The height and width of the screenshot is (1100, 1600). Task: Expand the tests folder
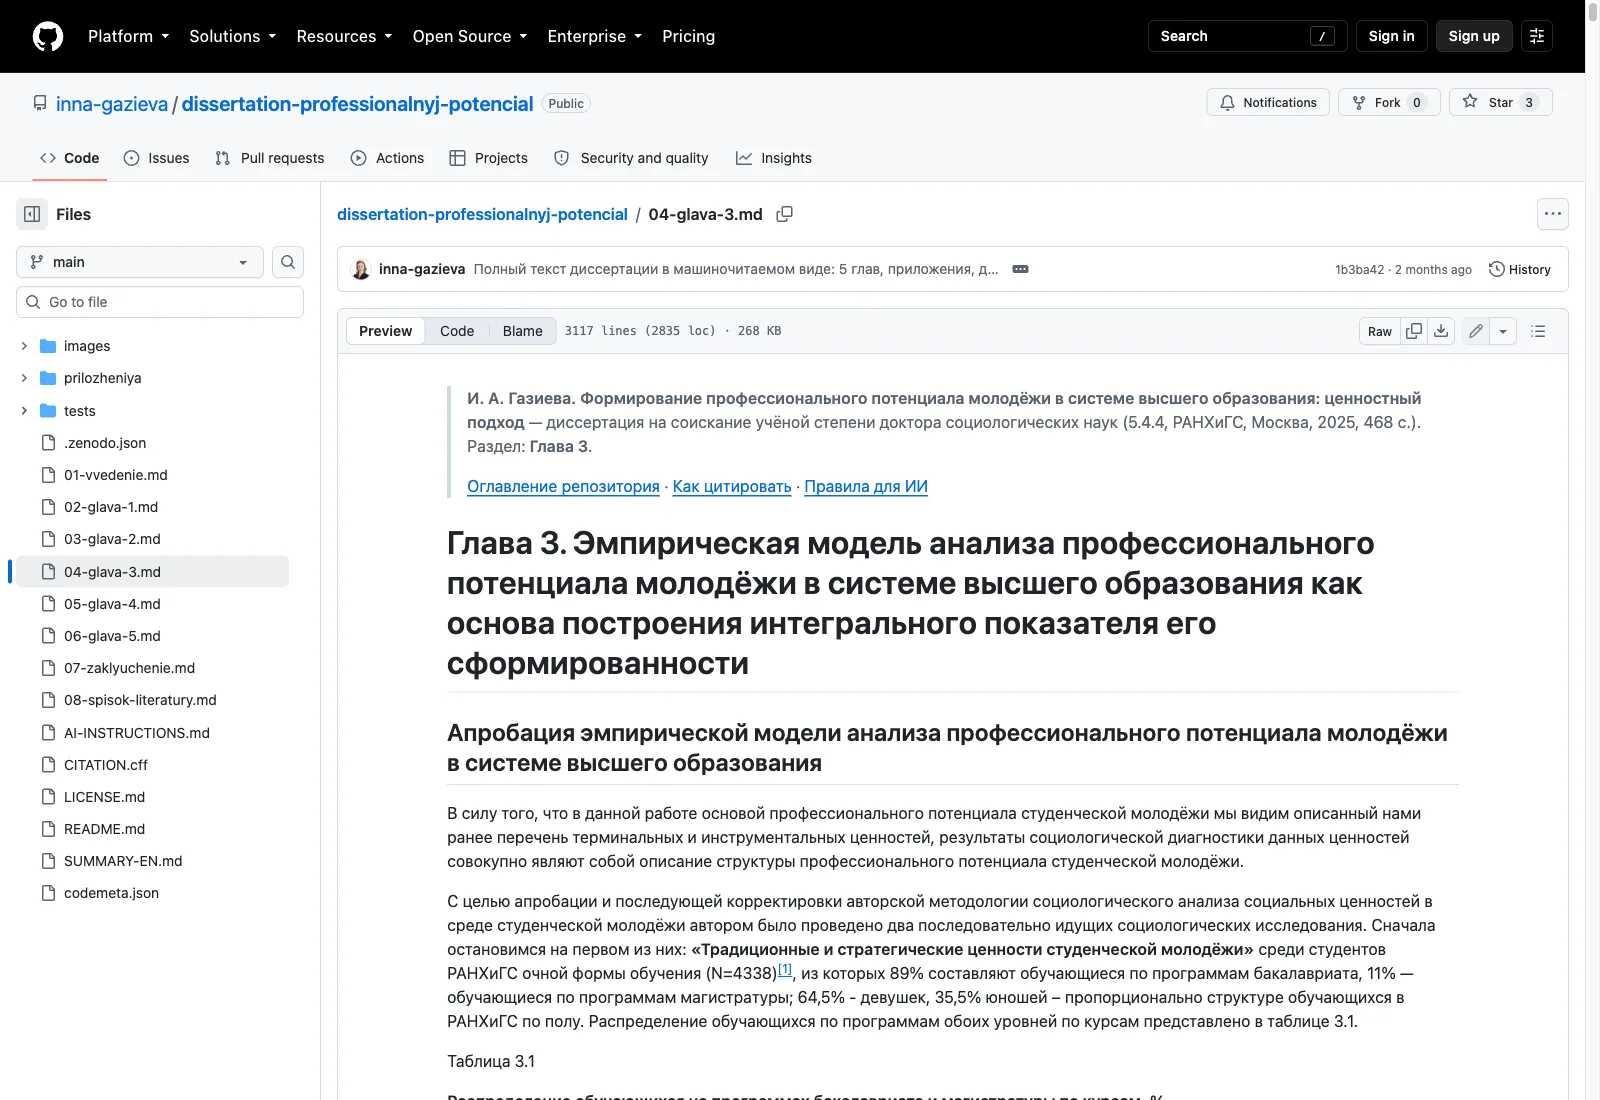pyautogui.click(x=24, y=411)
